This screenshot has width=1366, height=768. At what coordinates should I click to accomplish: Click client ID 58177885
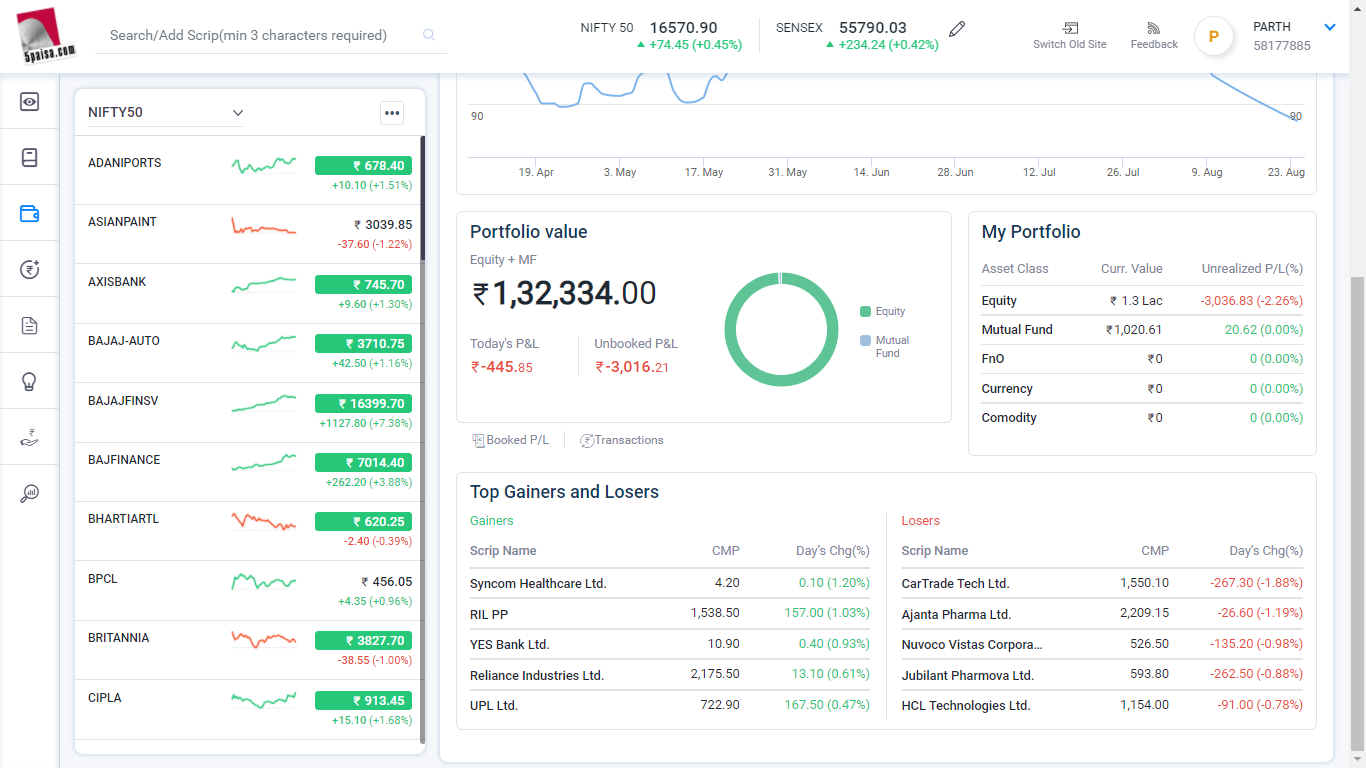tap(1282, 45)
